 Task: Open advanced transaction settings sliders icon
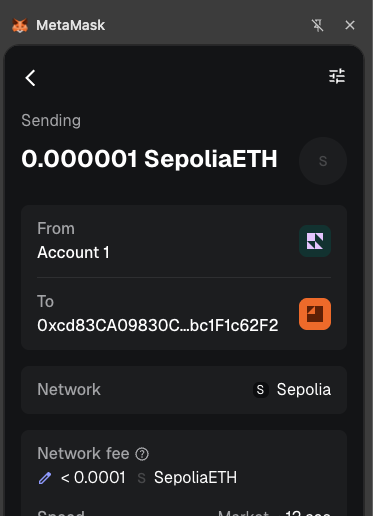tap(337, 76)
